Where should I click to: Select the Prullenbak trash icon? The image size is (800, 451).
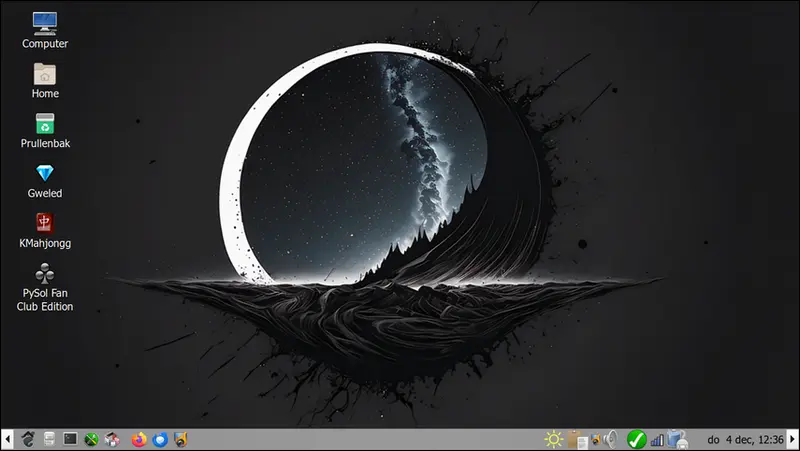tap(45, 131)
